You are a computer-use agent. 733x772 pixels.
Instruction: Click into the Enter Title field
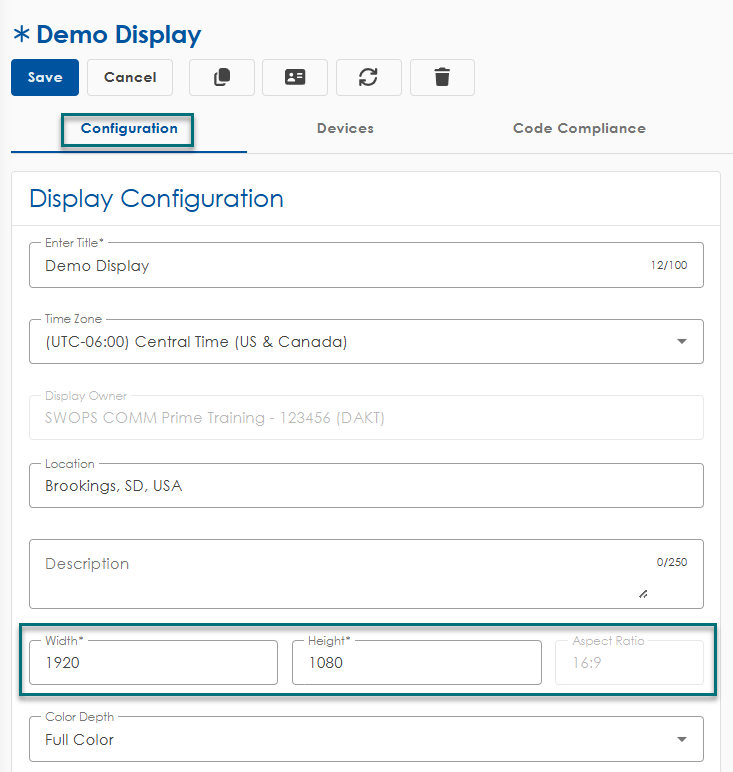tap(340, 266)
